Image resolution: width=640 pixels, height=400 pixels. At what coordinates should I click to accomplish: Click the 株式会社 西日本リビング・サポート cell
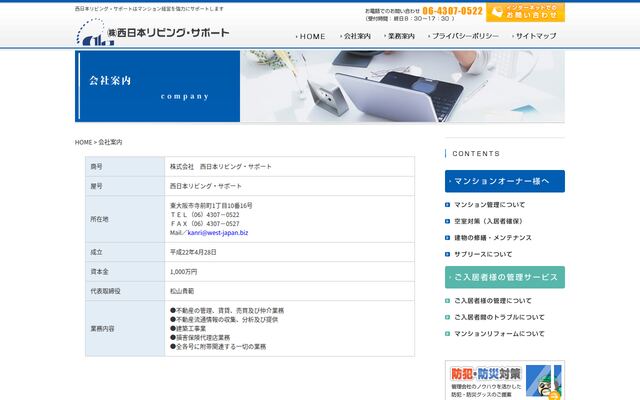pos(290,167)
